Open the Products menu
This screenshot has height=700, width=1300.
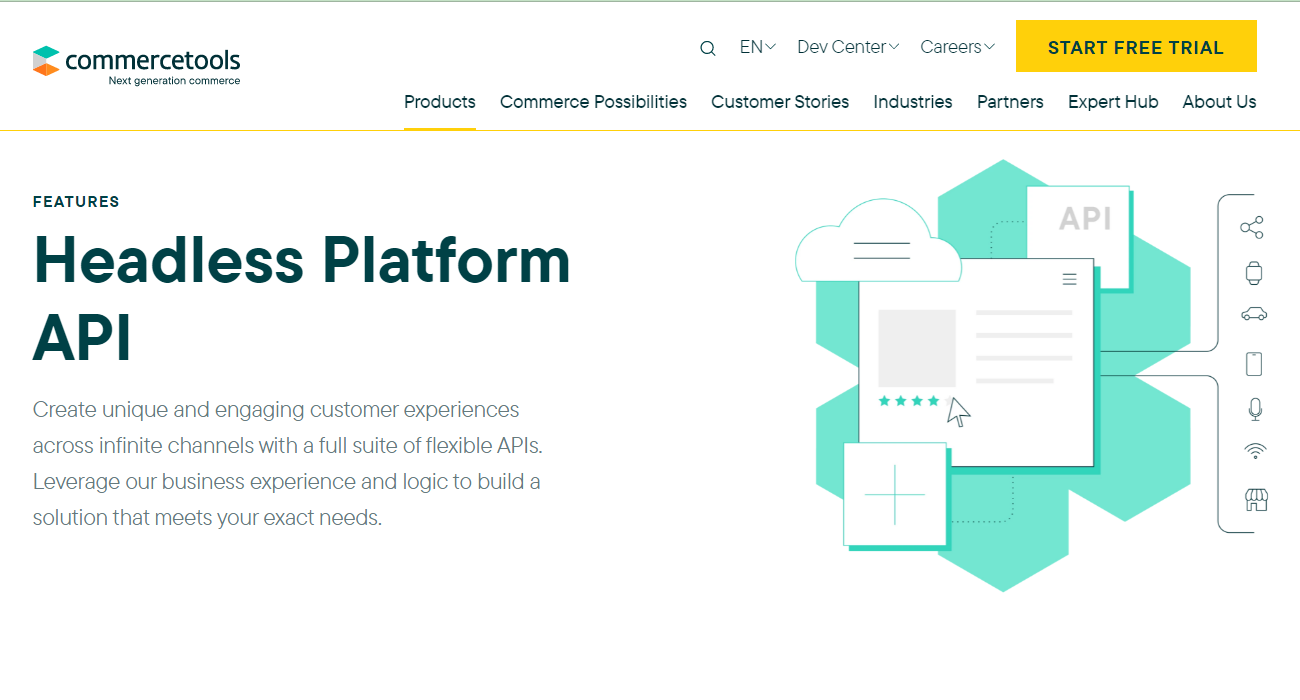pyautogui.click(x=440, y=102)
